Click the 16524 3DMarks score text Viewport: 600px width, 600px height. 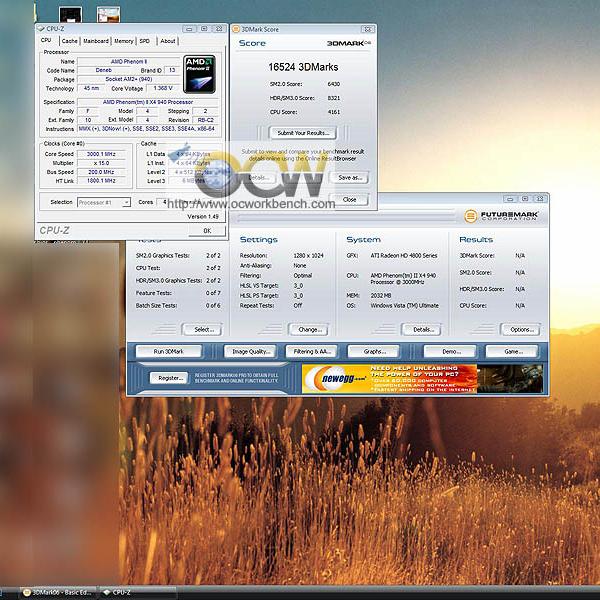(303, 67)
